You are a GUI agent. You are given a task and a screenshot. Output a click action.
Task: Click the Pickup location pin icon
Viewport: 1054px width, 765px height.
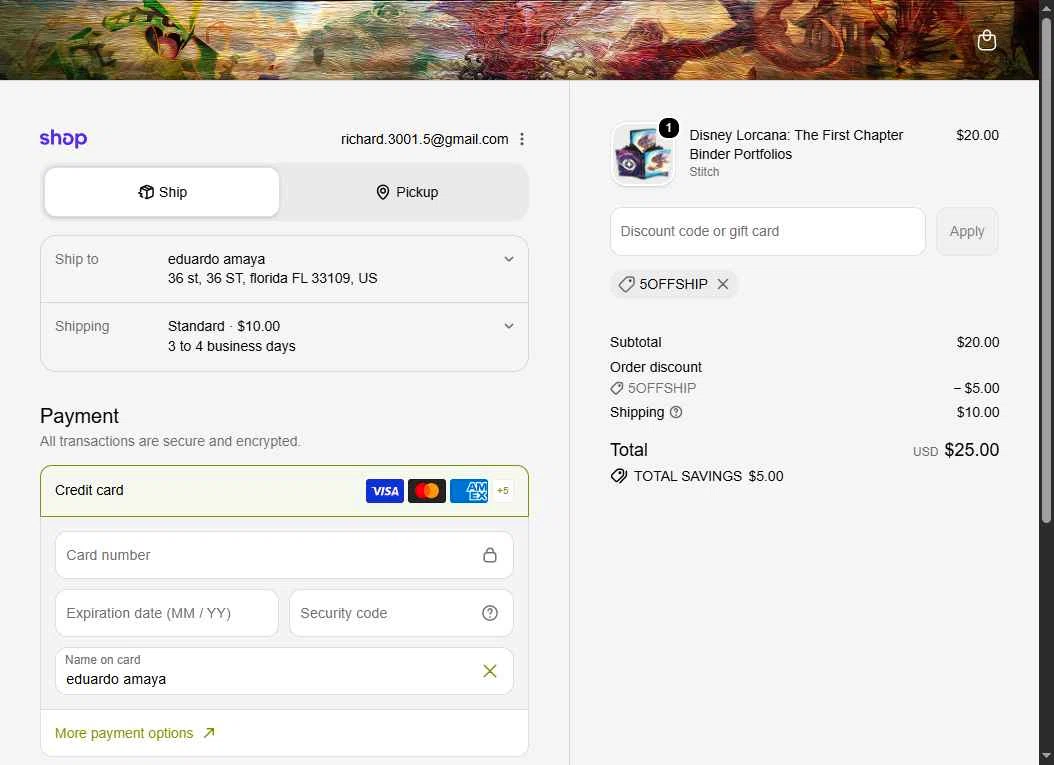(x=382, y=192)
